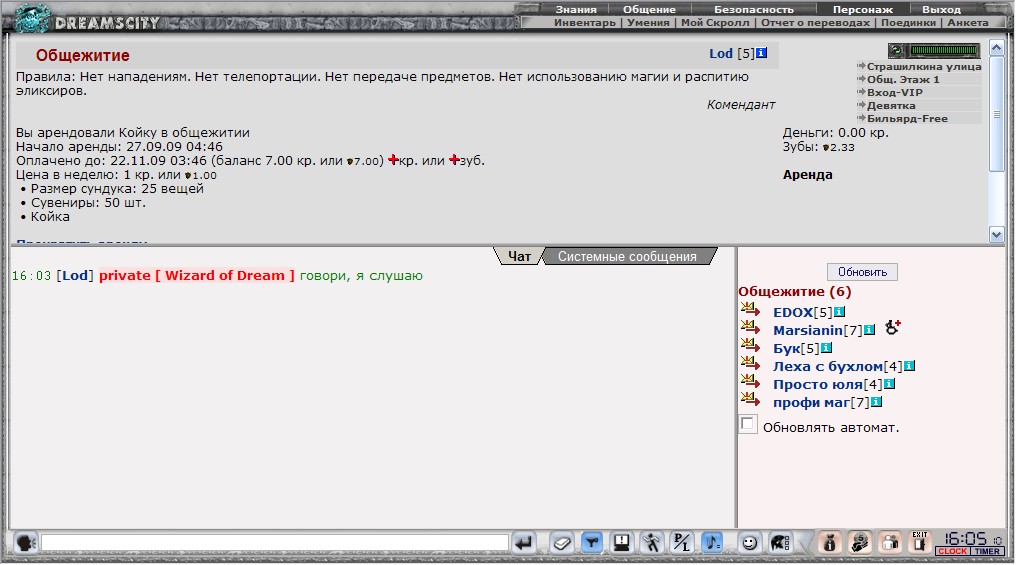The height and width of the screenshot is (565, 1016).
Task: Click private message arrow next to Просто юля
Action: 750,383
